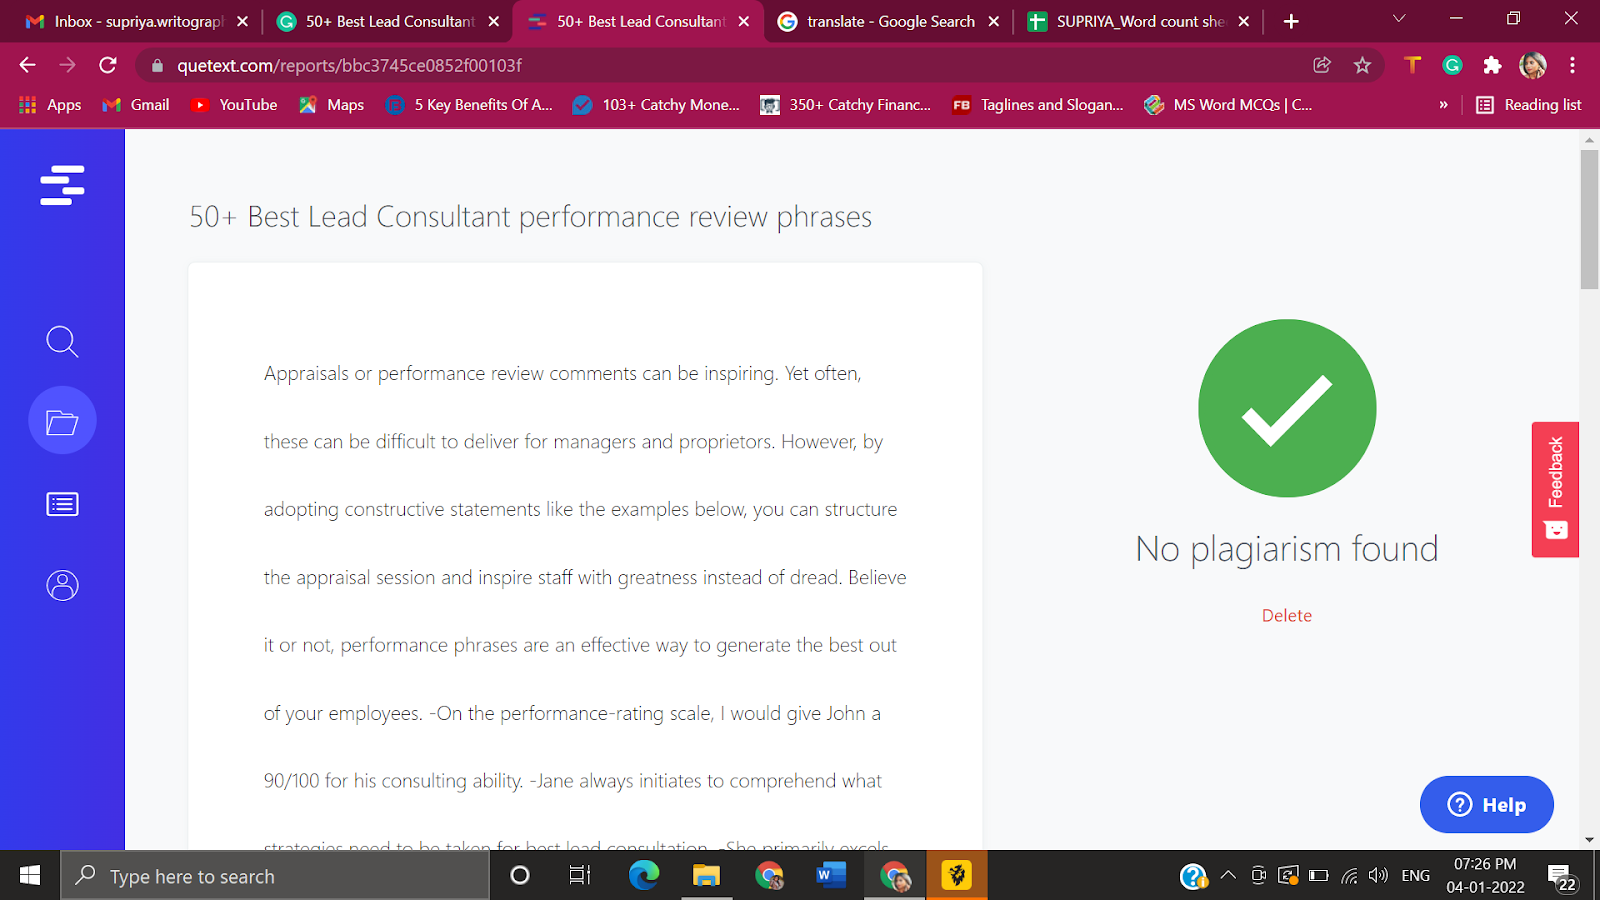Image resolution: width=1600 pixels, height=900 pixels.
Task: Open the YouTube bookmark
Action: [234, 105]
